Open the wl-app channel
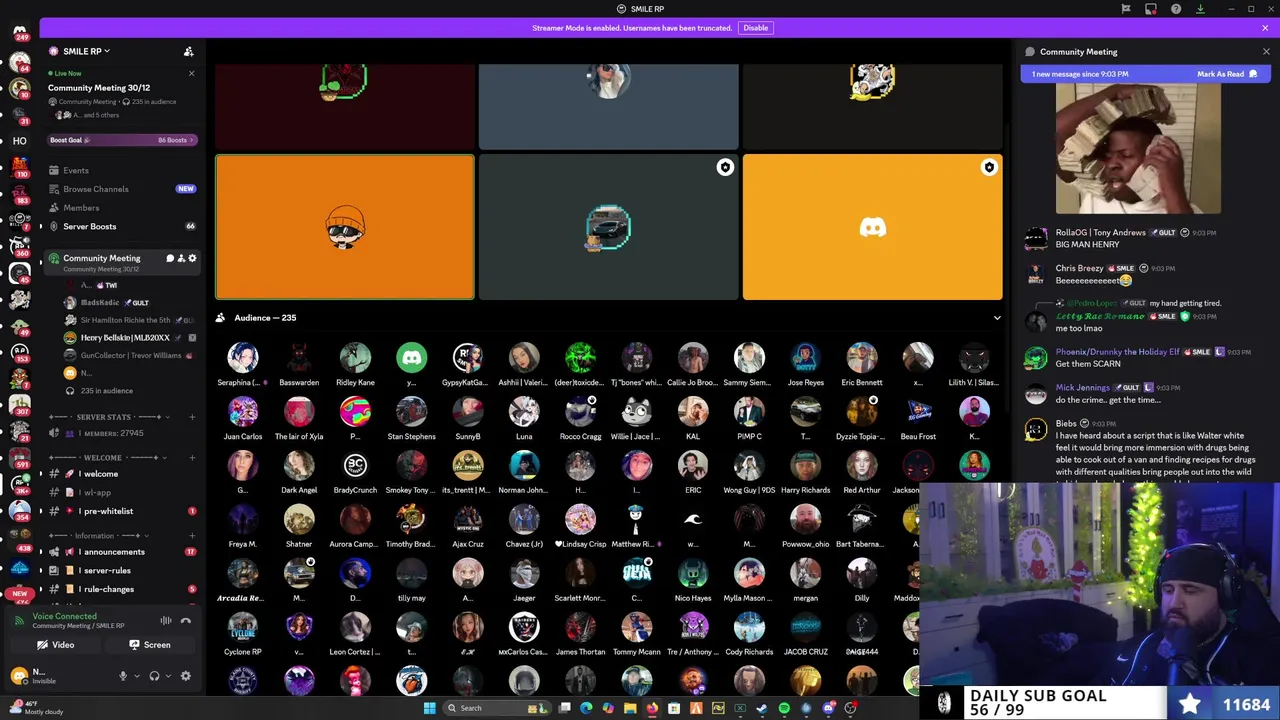1280x720 pixels. (x=122, y=492)
